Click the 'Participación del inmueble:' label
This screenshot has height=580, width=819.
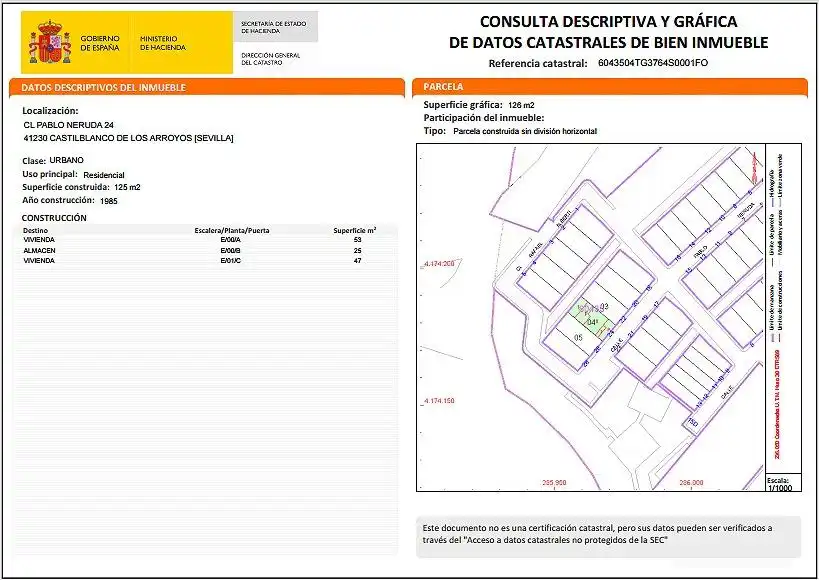point(484,118)
